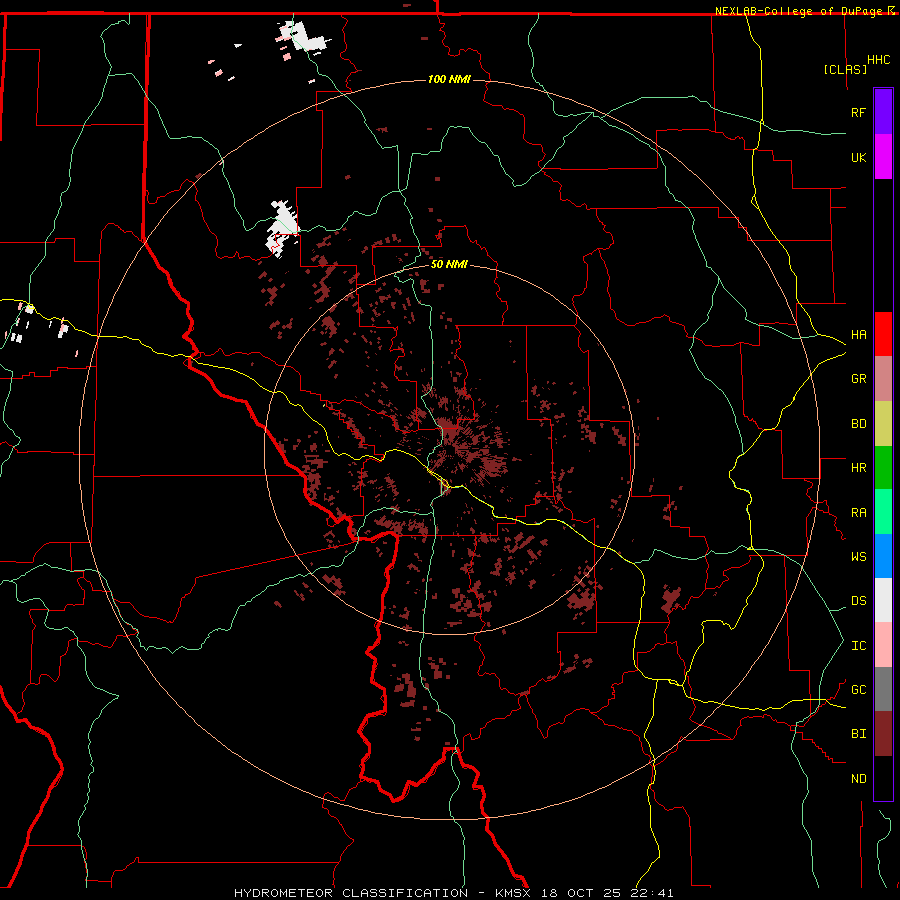Image resolution: width=900 pixels, height=900 pixels.
Task: Click the HYDROMETEOR CLASSIFICATION title text
Action: click(x=351, y=893)
